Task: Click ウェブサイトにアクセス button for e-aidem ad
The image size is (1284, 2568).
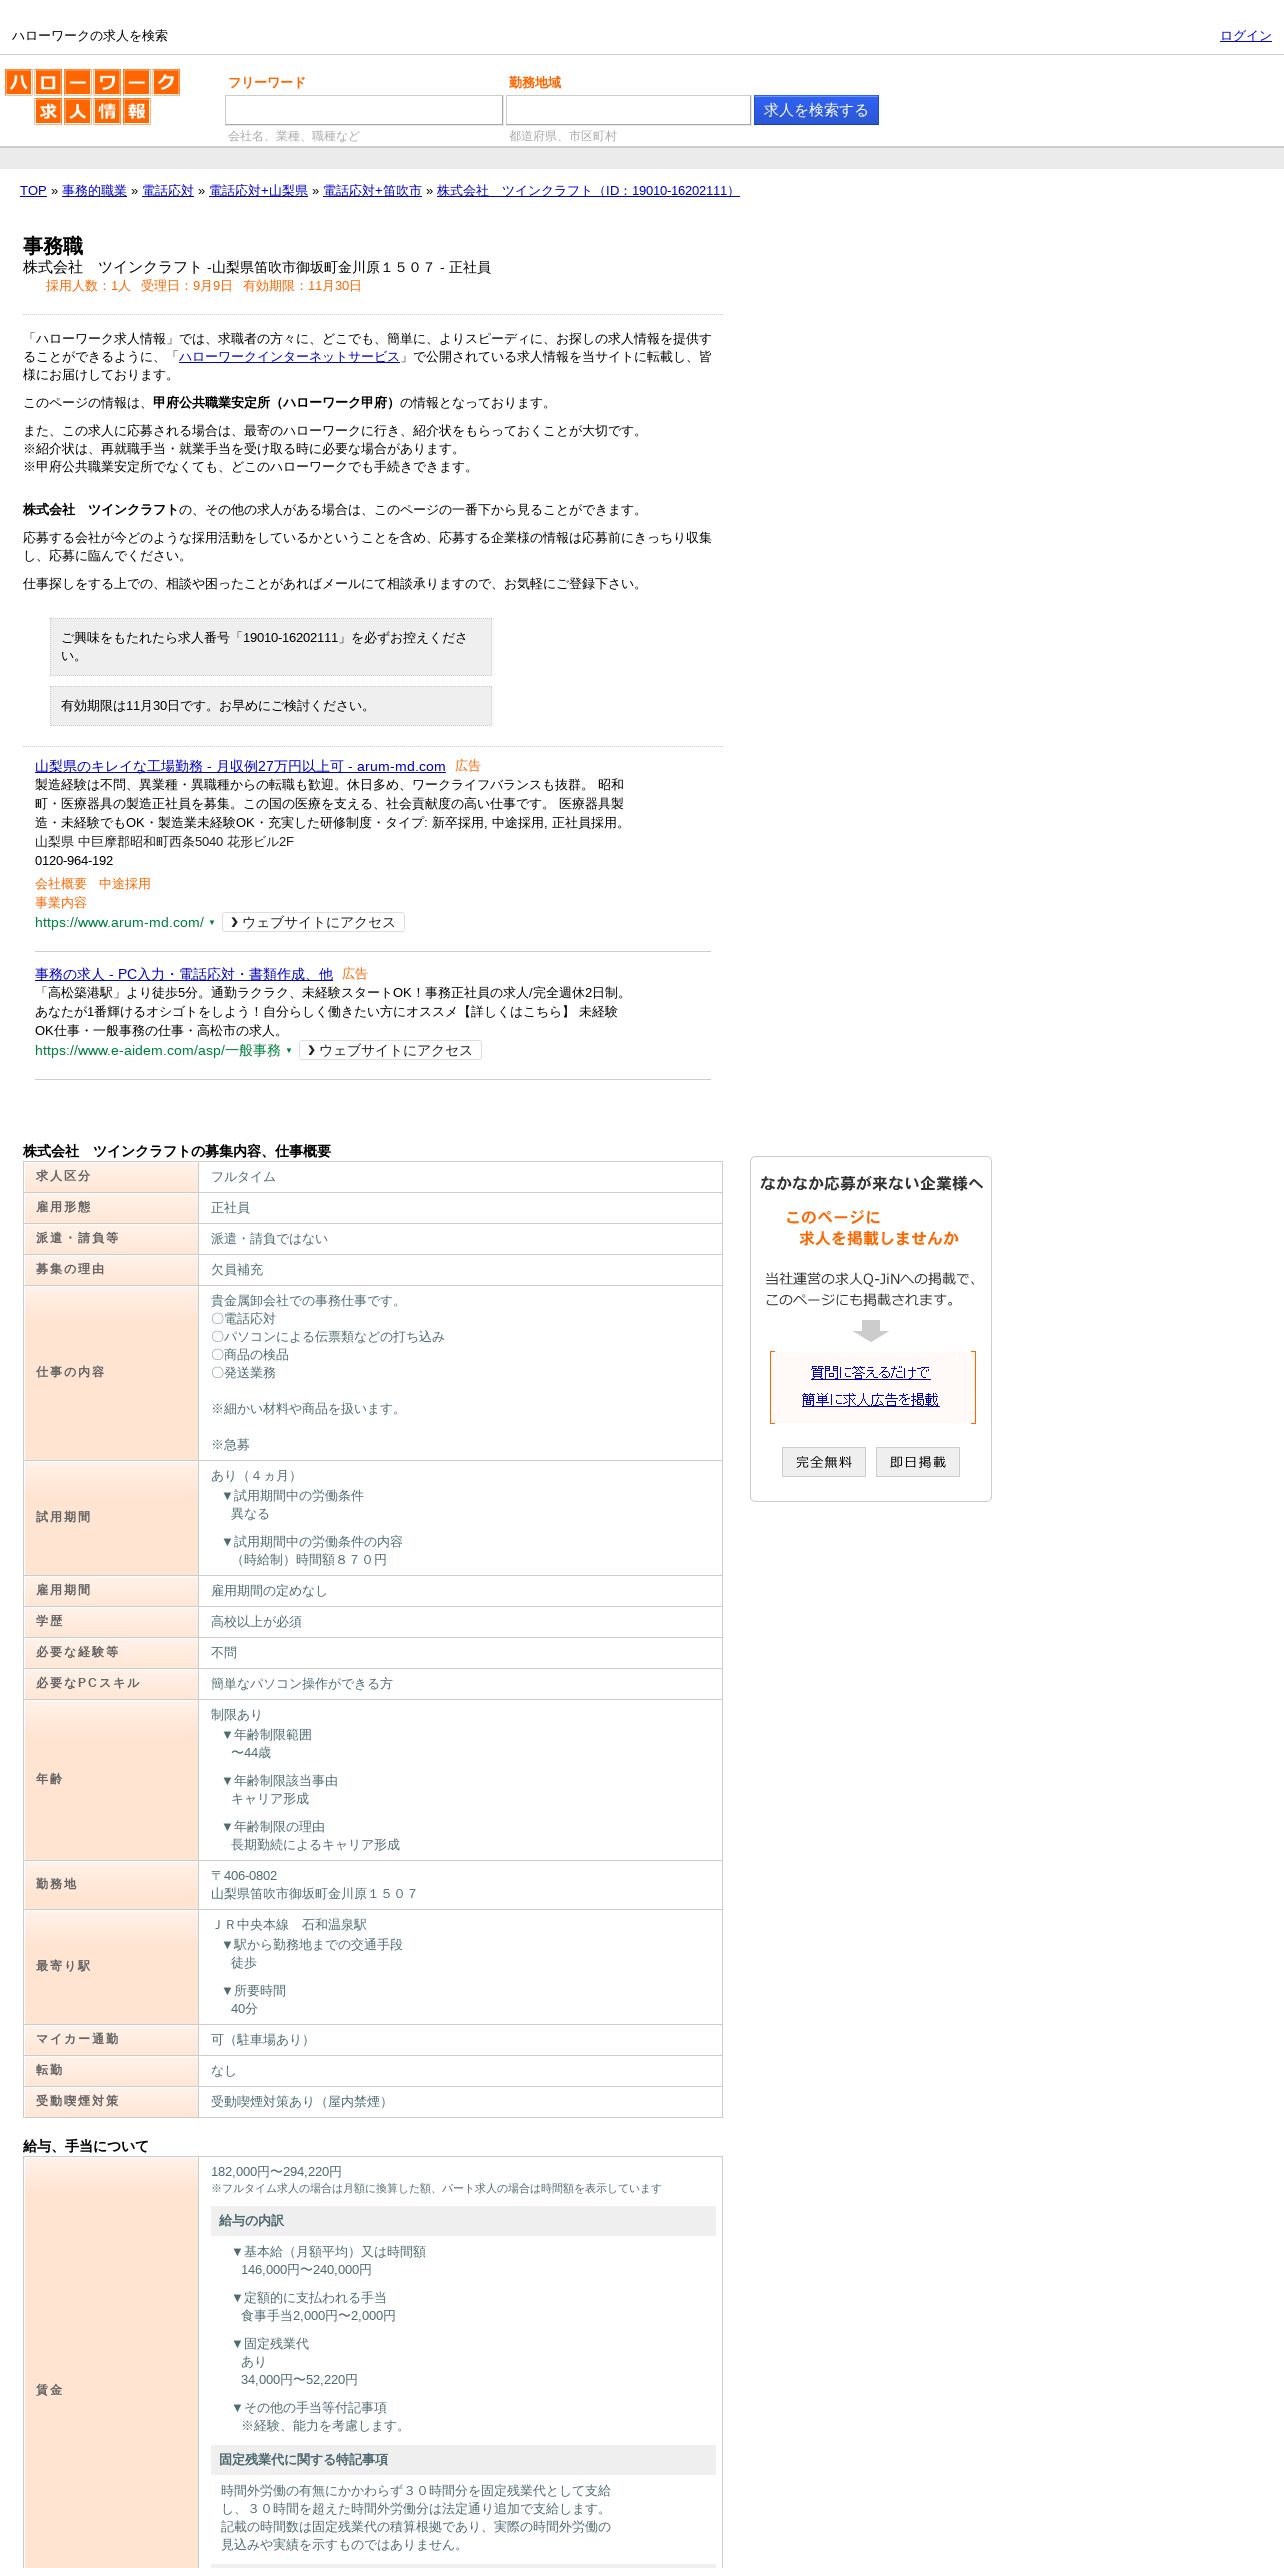Action: pyautogui.click(x=390, y=1051)
